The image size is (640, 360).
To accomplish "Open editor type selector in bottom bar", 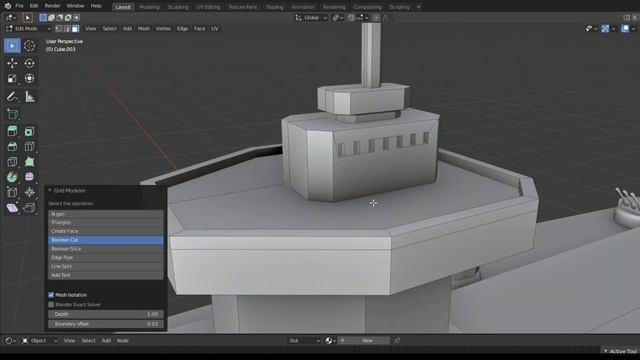I will click(x=10, y=340).
